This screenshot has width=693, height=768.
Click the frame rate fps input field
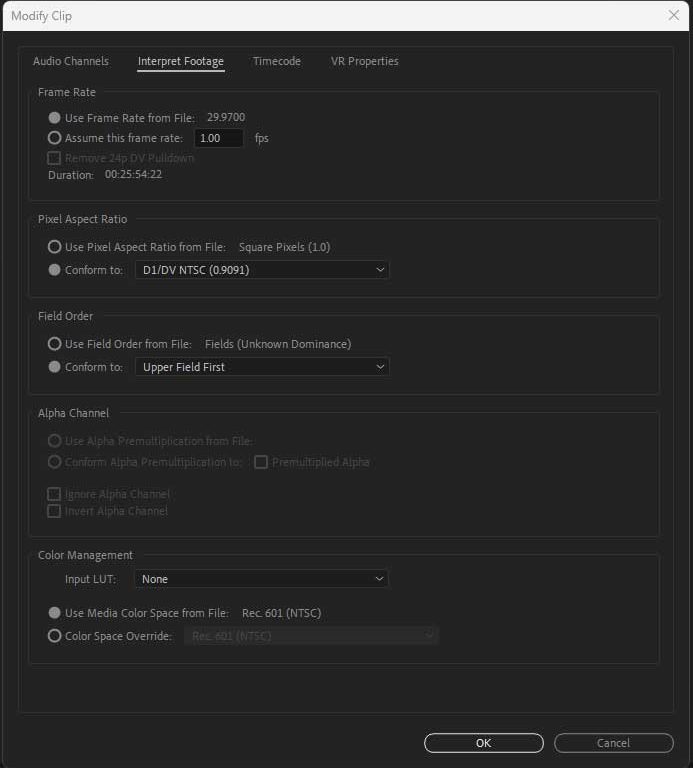point(218,138)
